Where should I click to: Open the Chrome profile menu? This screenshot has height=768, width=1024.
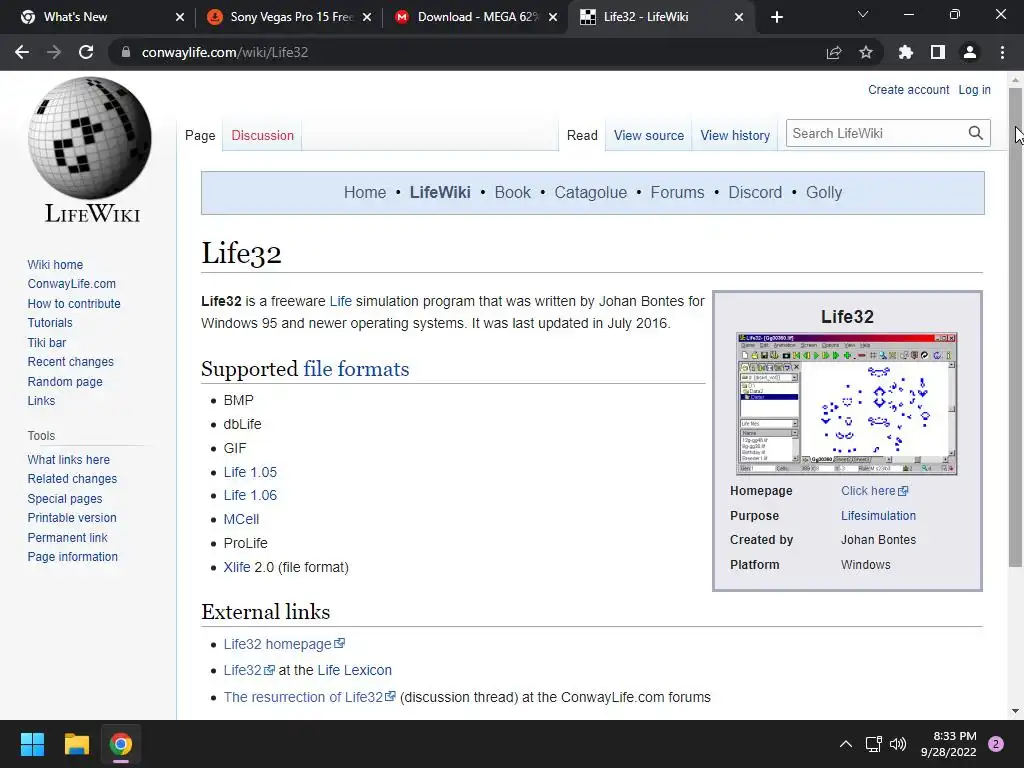click(970, 52)
